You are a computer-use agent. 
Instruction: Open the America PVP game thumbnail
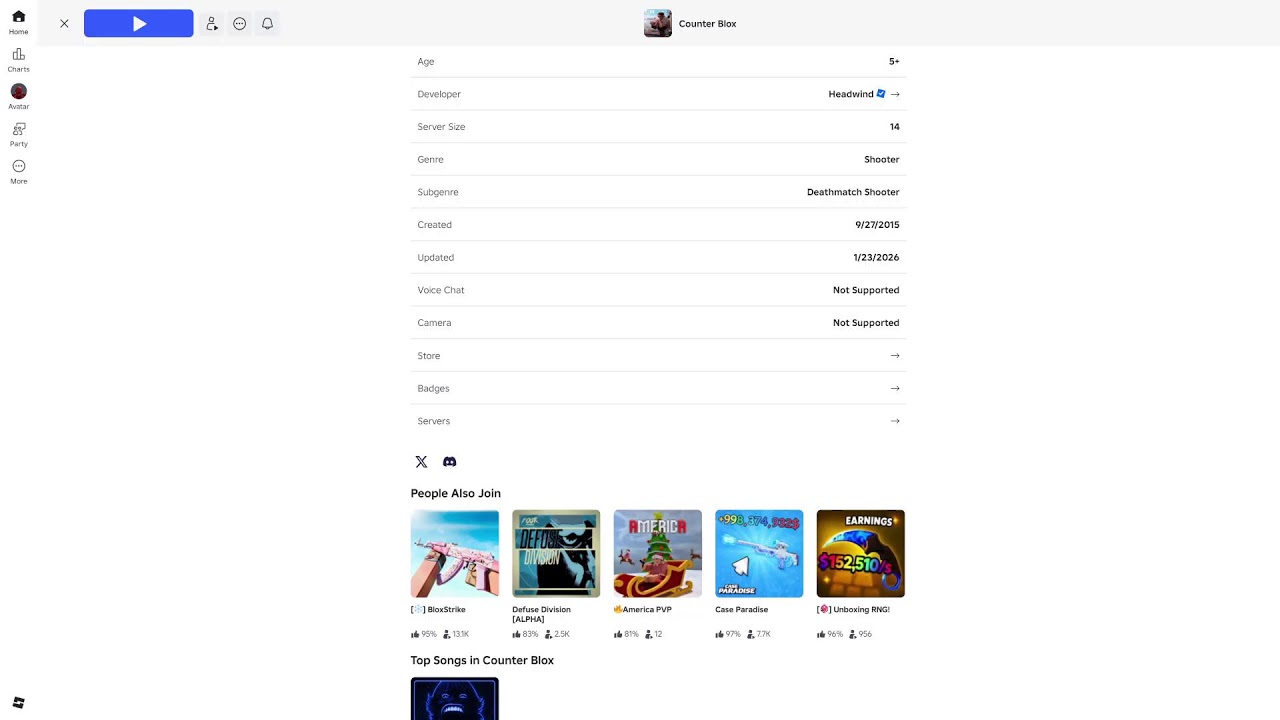[658, 554]
